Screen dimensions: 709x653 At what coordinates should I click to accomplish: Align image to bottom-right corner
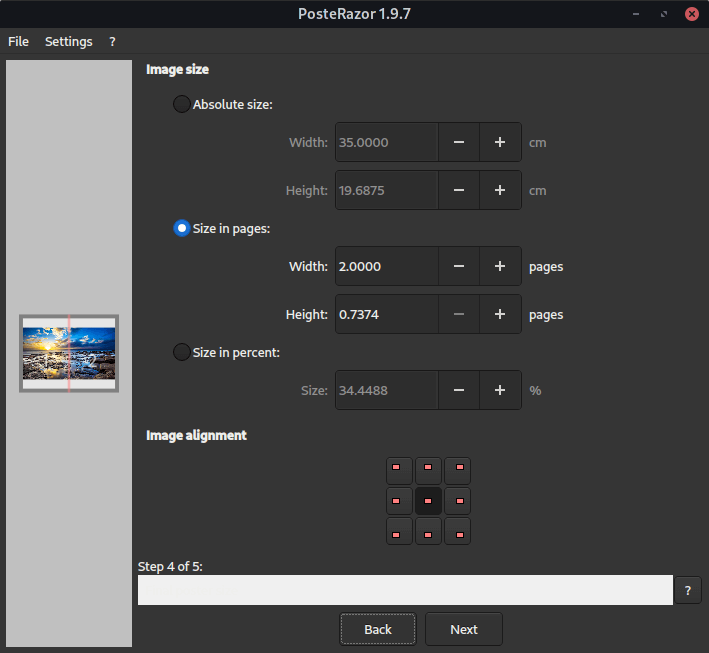(457, 530)
